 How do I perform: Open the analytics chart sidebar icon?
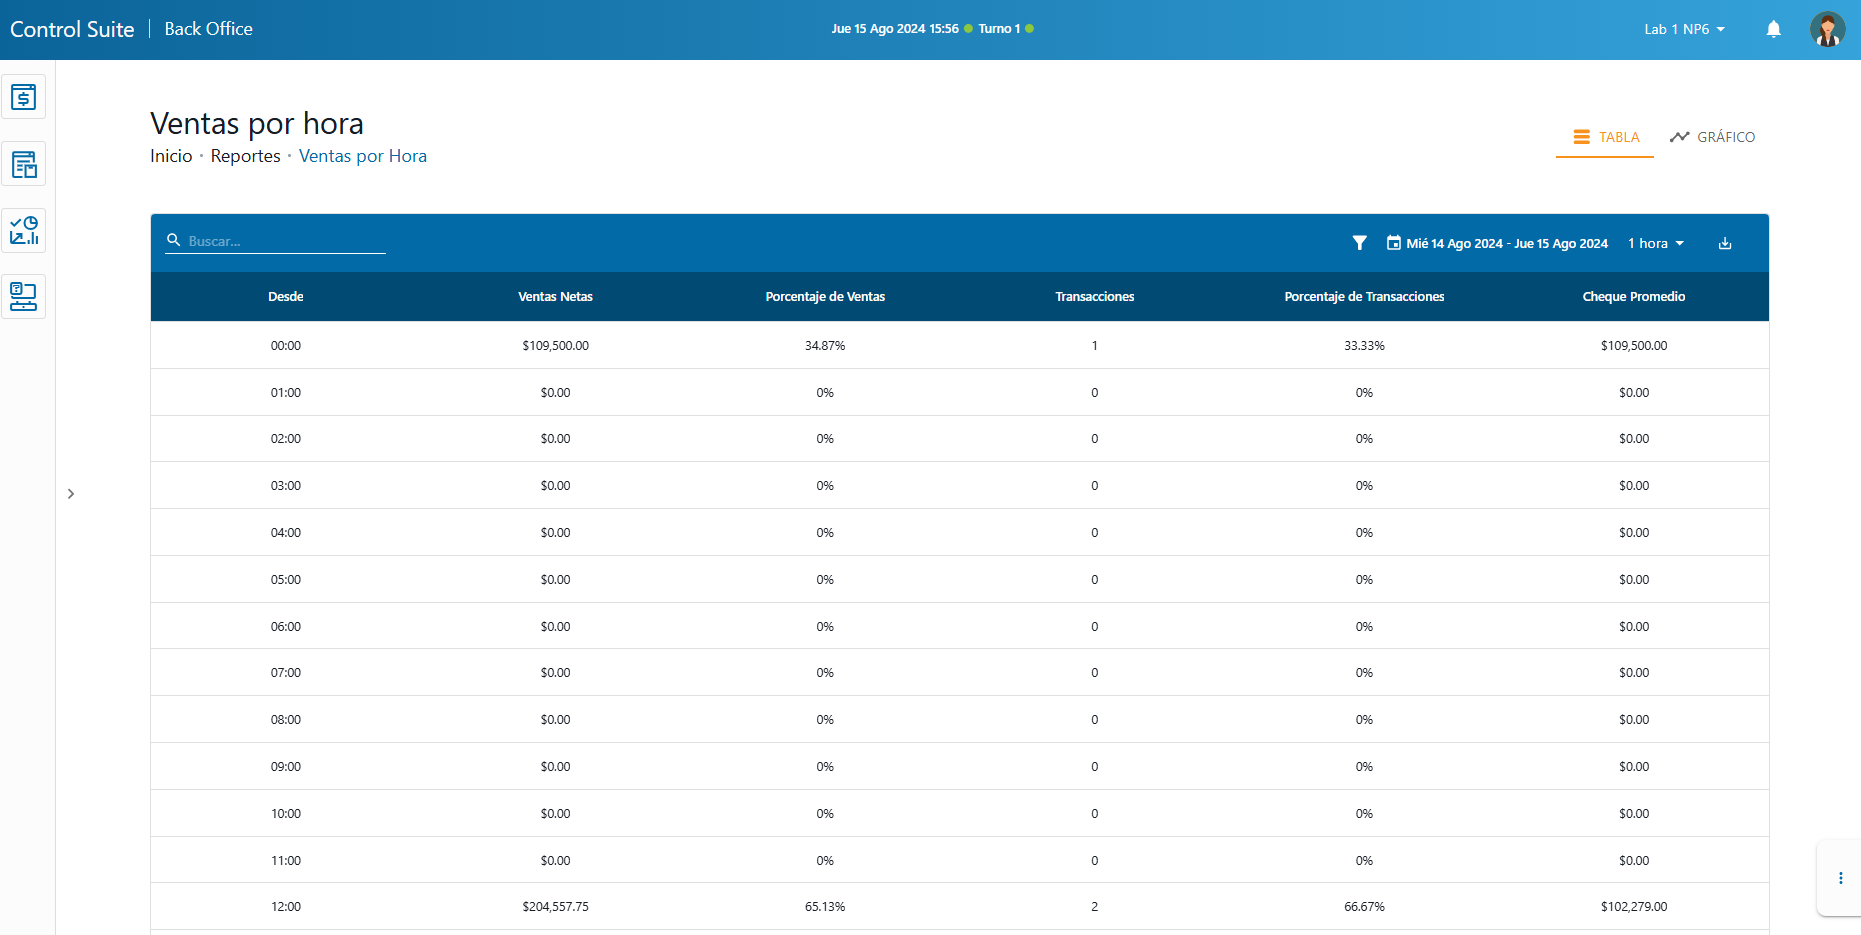coord(23,230)
